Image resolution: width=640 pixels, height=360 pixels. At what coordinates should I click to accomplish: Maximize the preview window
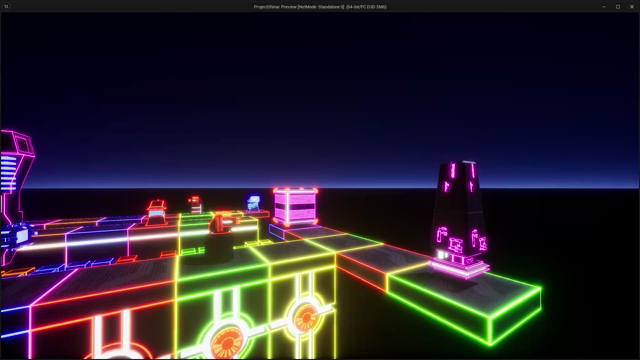[x=618, y=7]
